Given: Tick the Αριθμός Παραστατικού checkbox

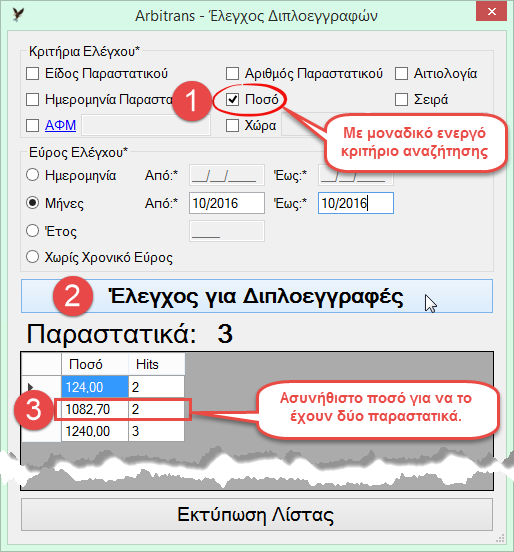Looking at the screenshot, I should tap(232, 74).
